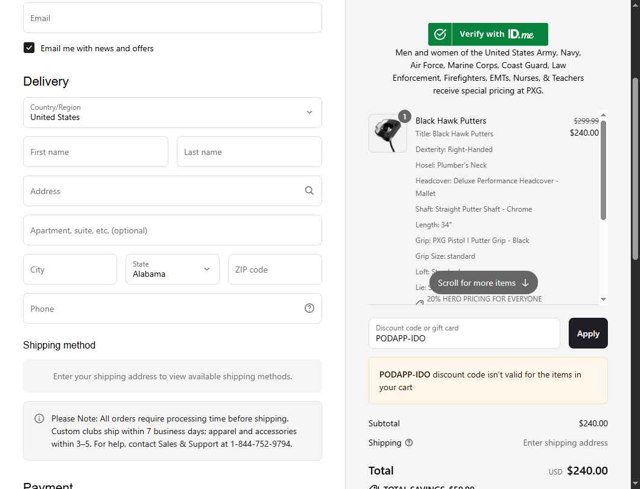Screen dimensions: 640x489
Task: Click the discount code field containing PODAPP-IDO
Action: click(x=463, y=333)
